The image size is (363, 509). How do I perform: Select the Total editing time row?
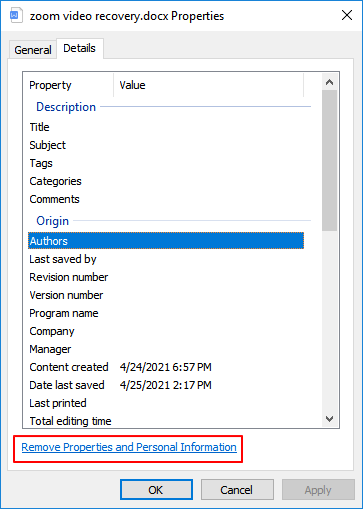tap(166, 421)
